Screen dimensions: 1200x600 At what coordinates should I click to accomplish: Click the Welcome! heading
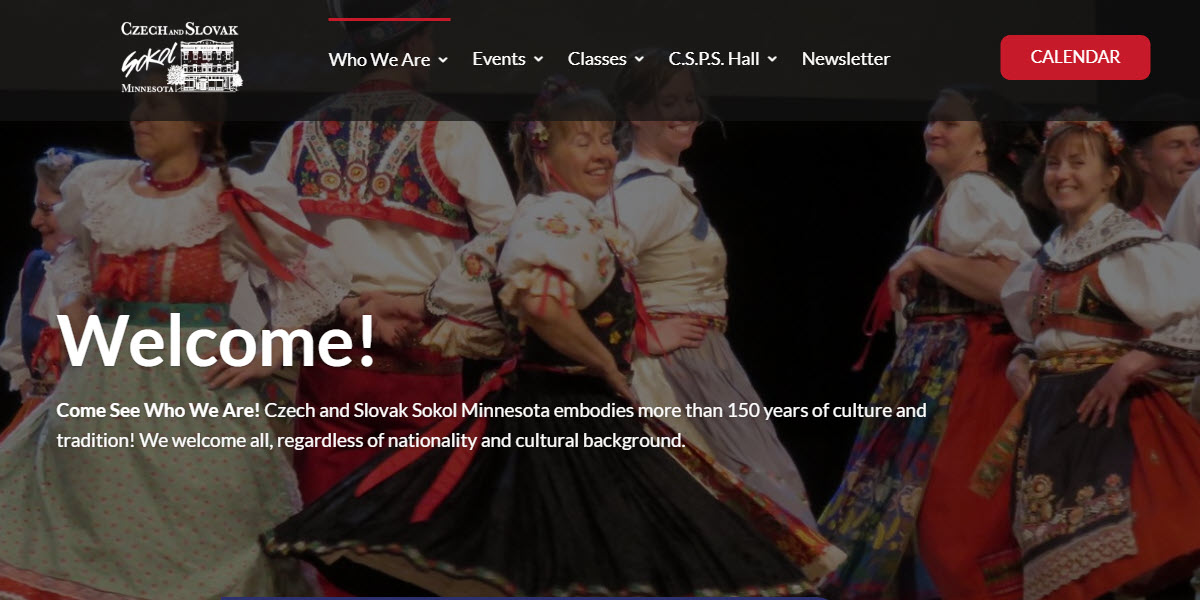tap(218, 340)
